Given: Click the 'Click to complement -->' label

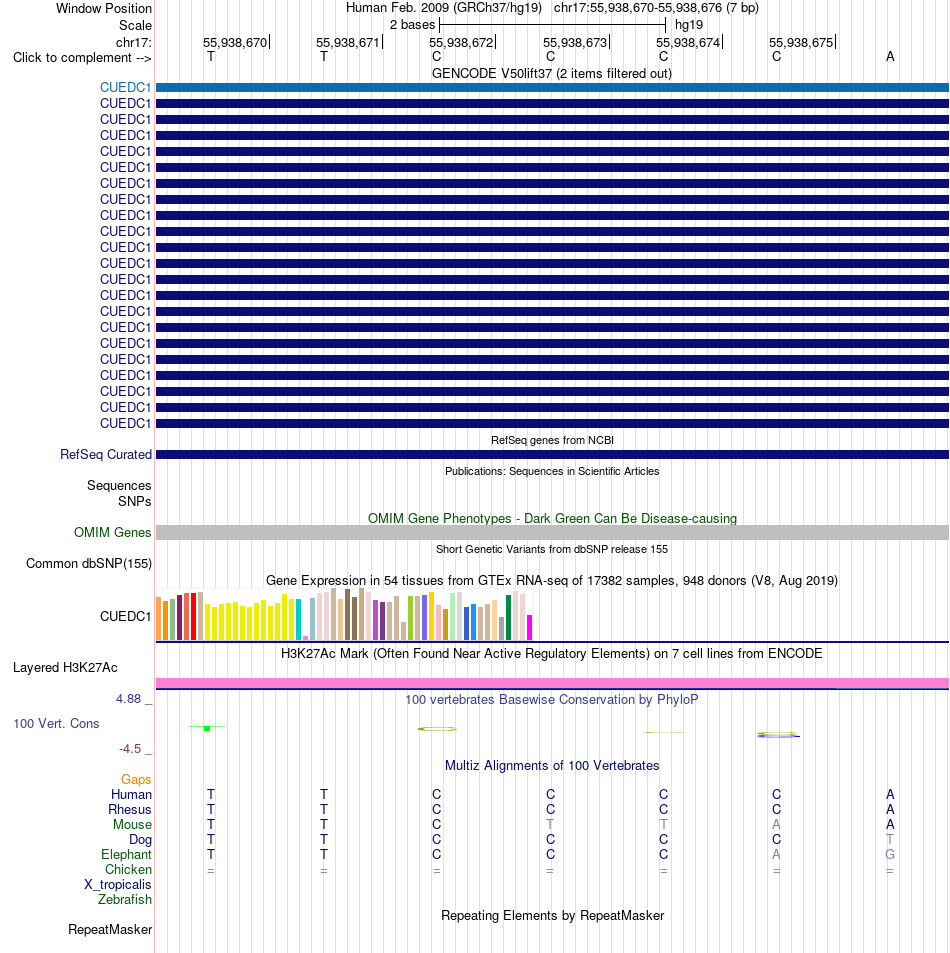Looking at the screenshot, I should click(82, 58).
